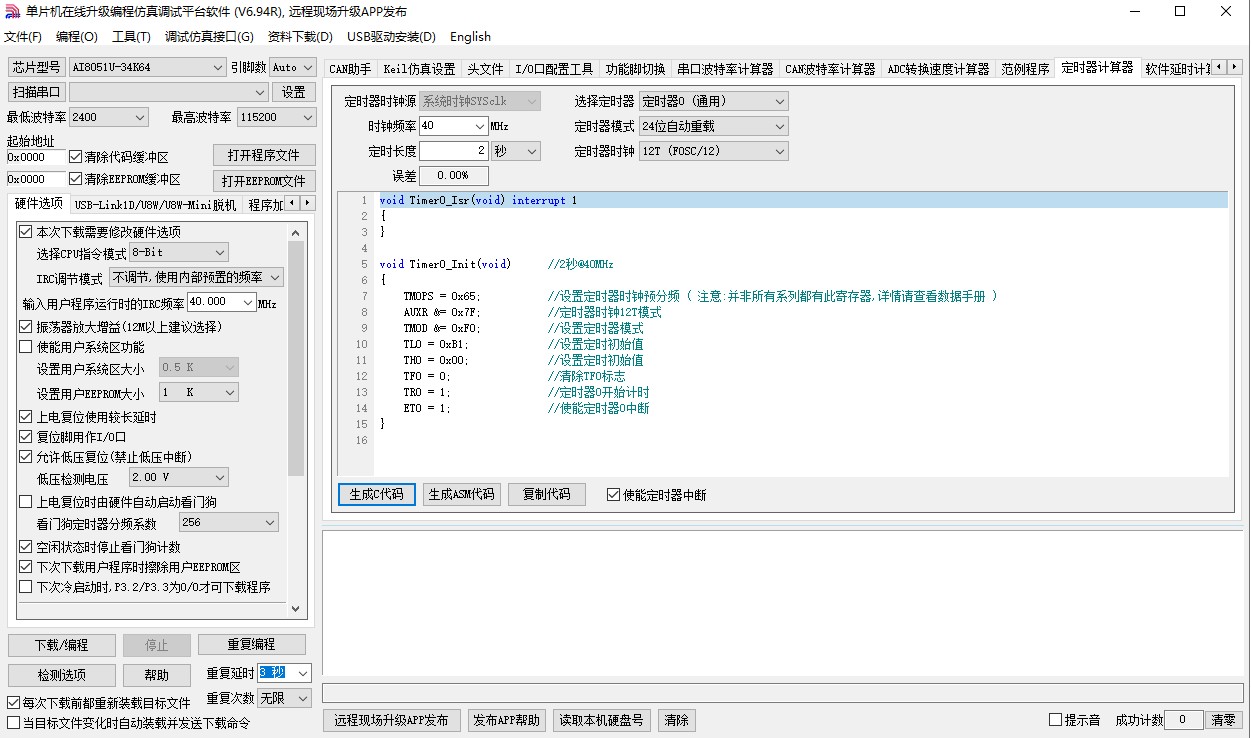Screen dimensions: 1251x738
Task: Open 资料下载(D) menu
Action: pos(300,37)
